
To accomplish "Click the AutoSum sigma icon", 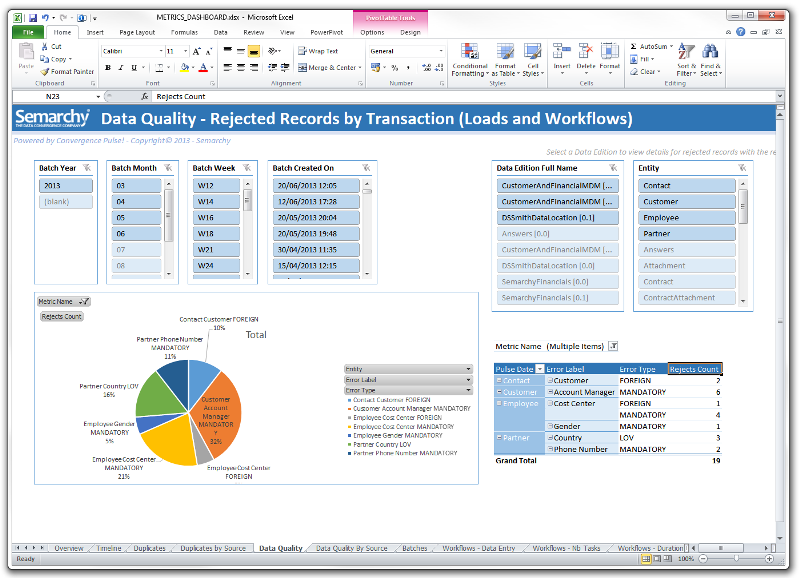I will pos(633,46).
